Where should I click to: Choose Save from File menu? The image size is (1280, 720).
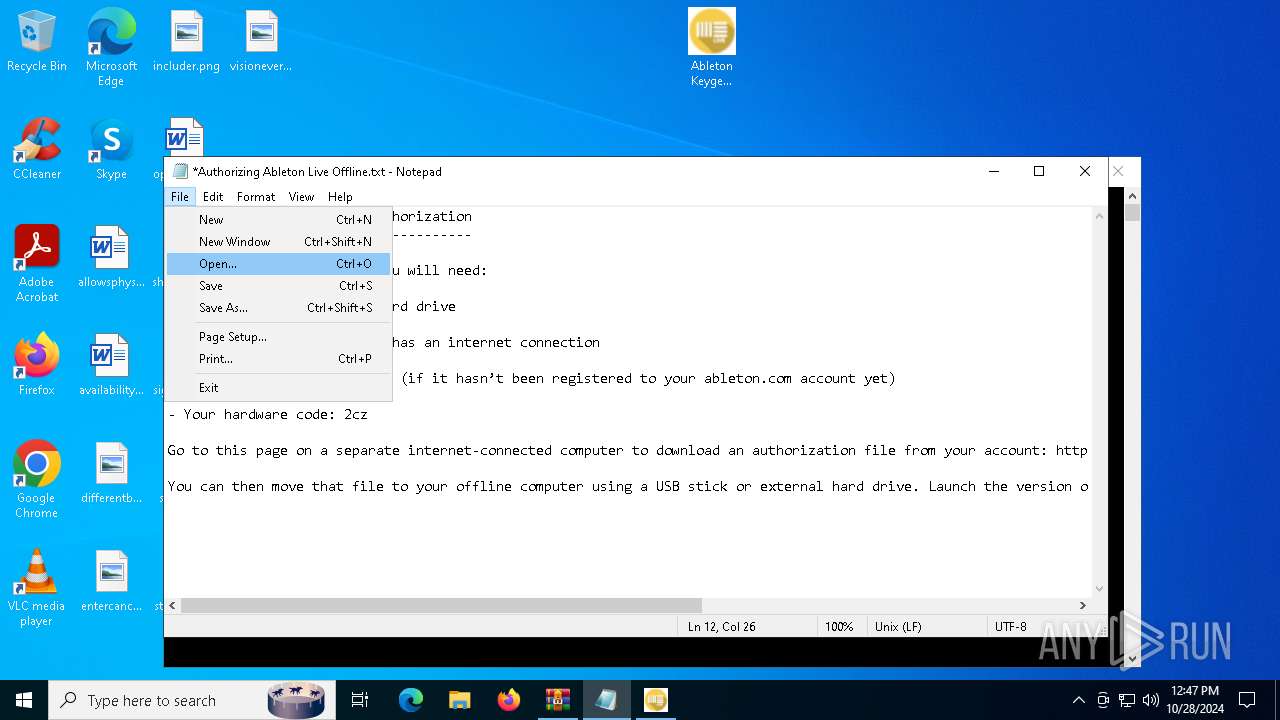(278, 286)
